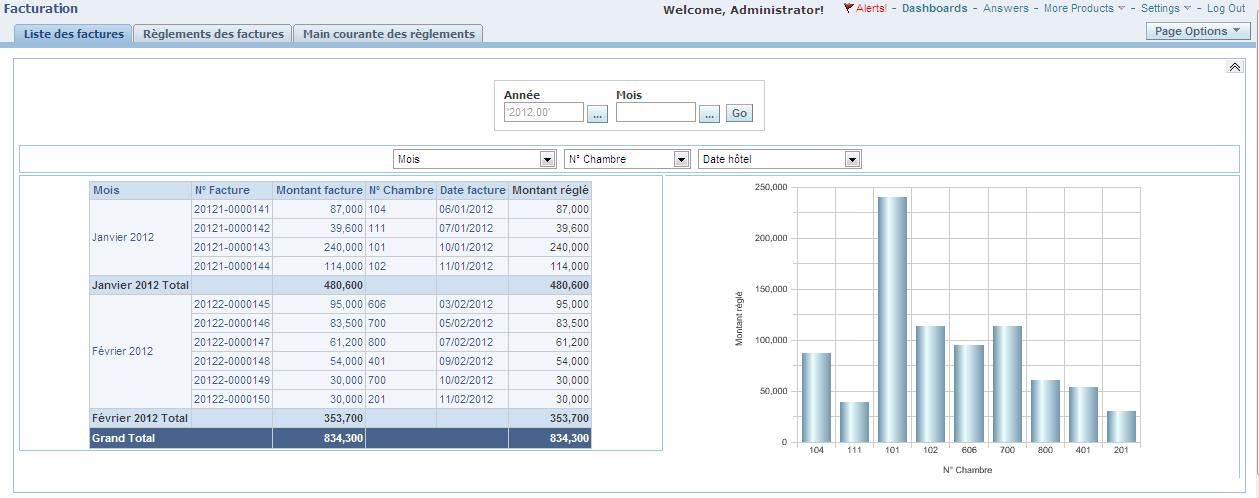Open the Mois value picker button
The width and height of the screenshot is (1259, 498).
709,114
